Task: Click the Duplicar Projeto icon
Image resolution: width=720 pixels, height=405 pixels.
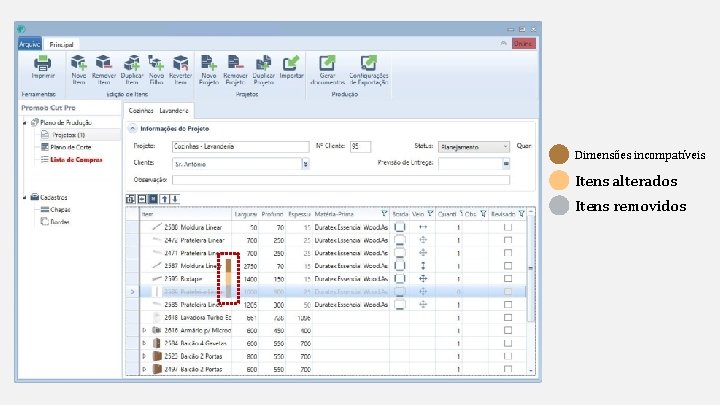Action: click(264, 63)
